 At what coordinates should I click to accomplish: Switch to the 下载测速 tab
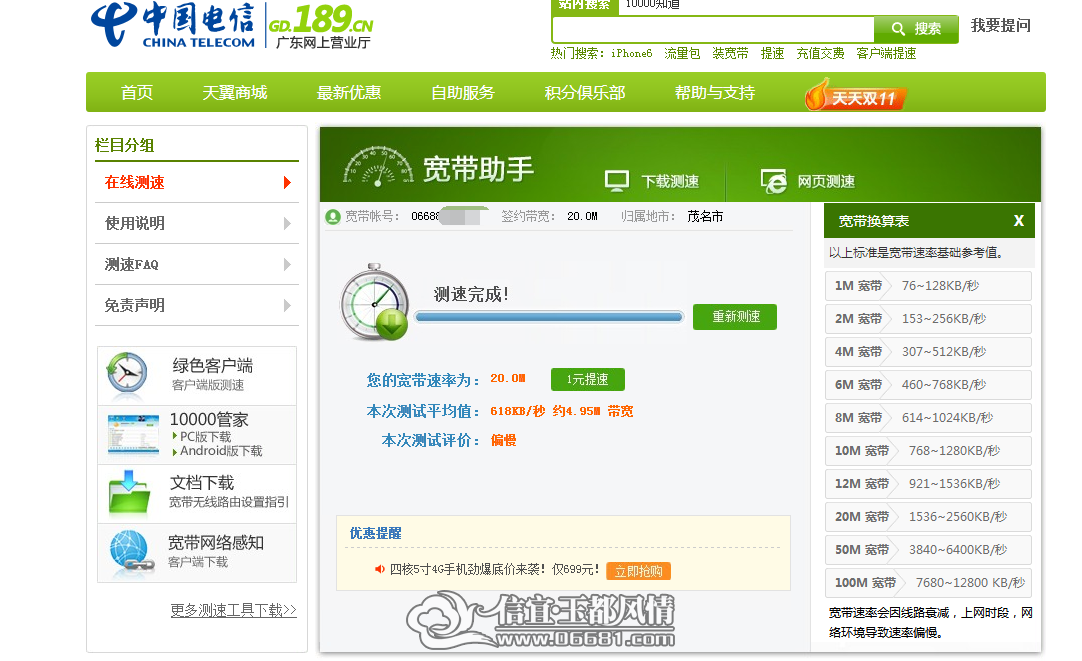point(652,181)
